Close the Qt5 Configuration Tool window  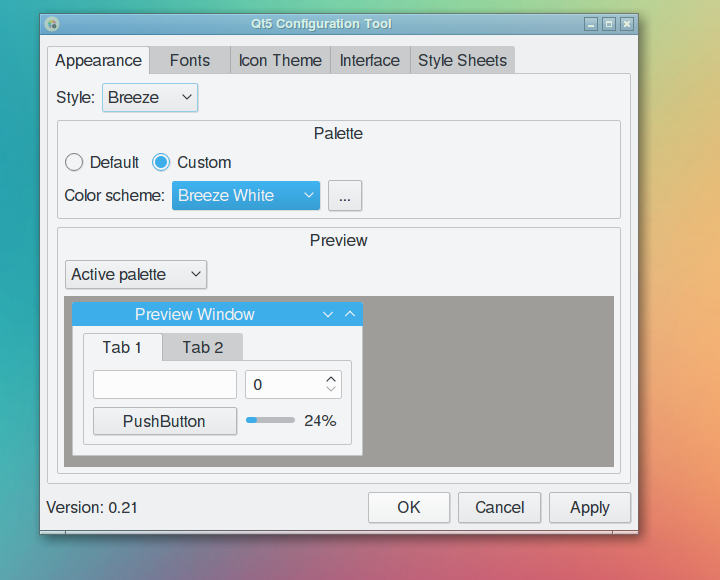click(627, 24)
